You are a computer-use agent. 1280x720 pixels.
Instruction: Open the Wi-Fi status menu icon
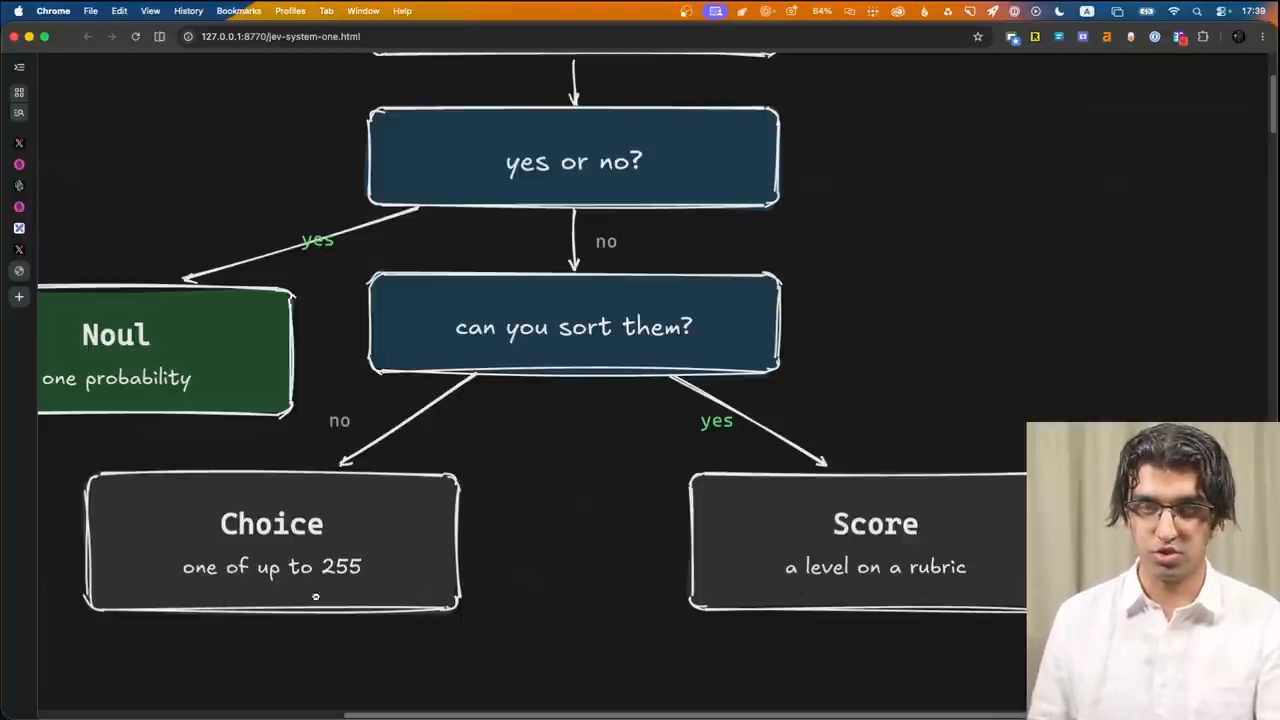pyautogui.click(x=1174, y=11)
